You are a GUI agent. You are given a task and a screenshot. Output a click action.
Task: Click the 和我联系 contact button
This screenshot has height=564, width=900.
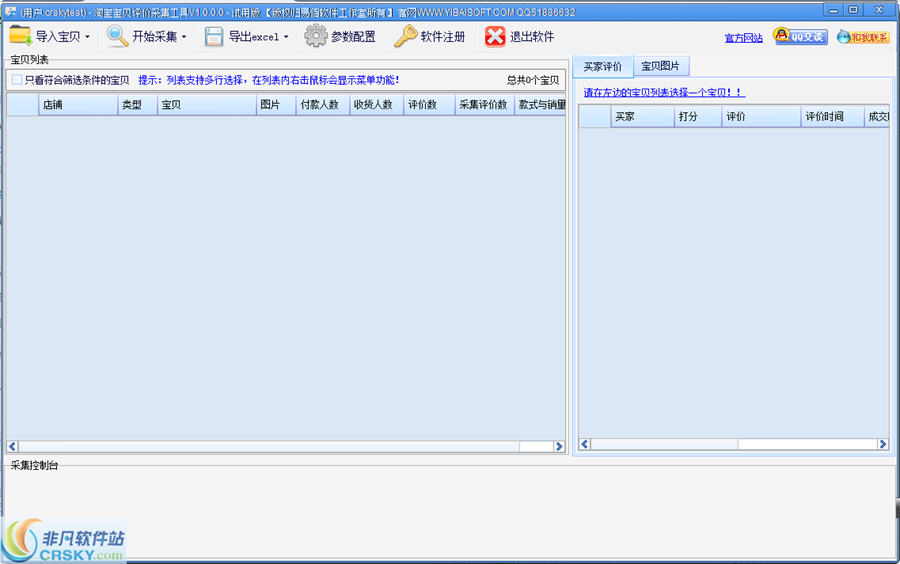[x=863, y=37]
